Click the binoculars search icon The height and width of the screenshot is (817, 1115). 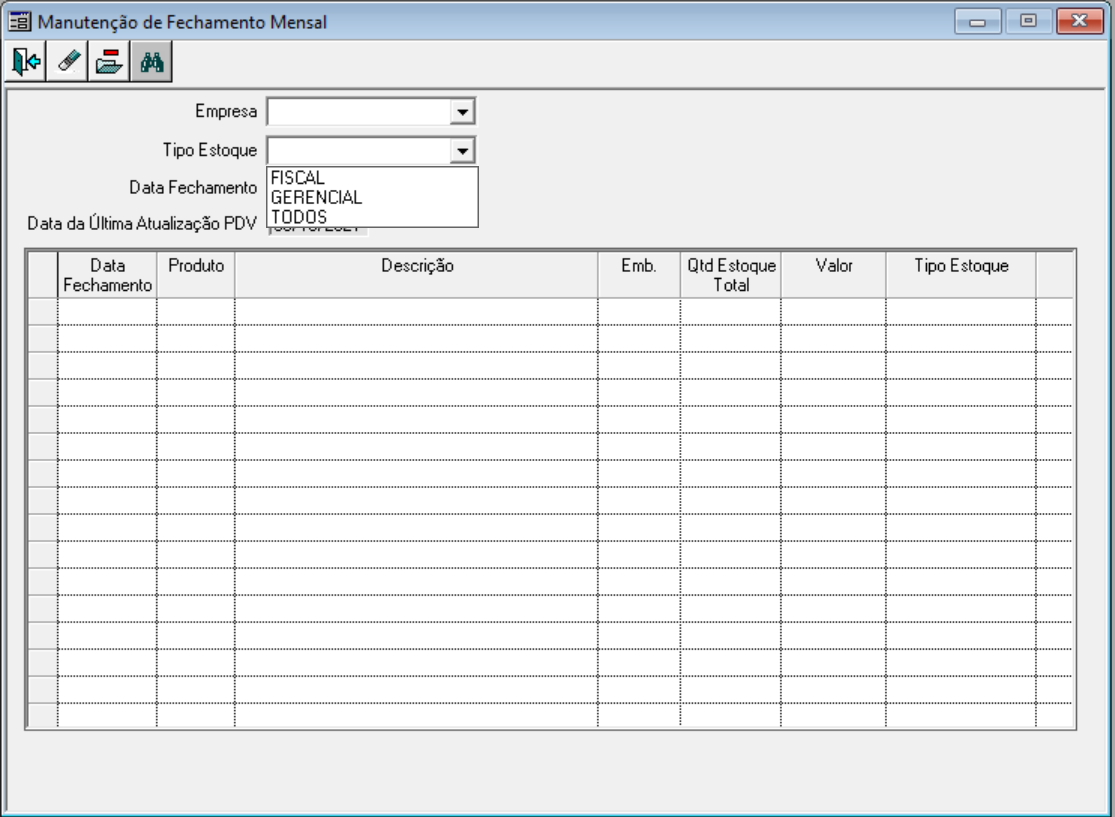click(151, 62)
